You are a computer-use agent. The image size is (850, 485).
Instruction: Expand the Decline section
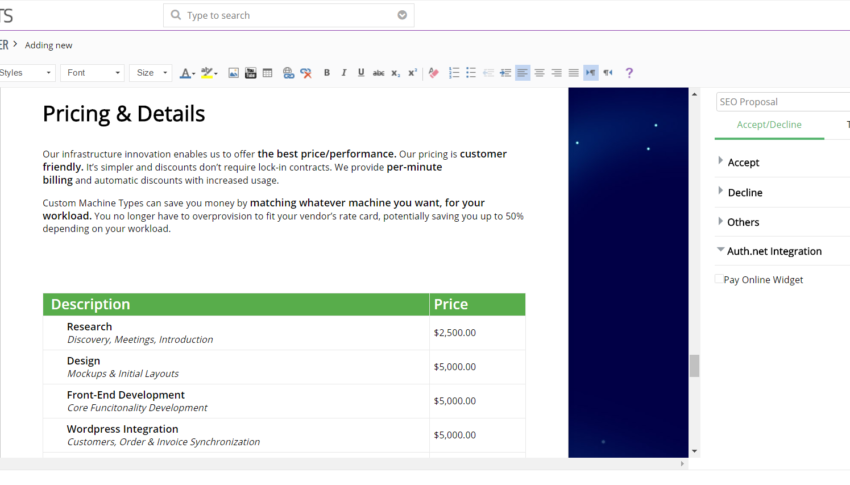pos(720,191)
